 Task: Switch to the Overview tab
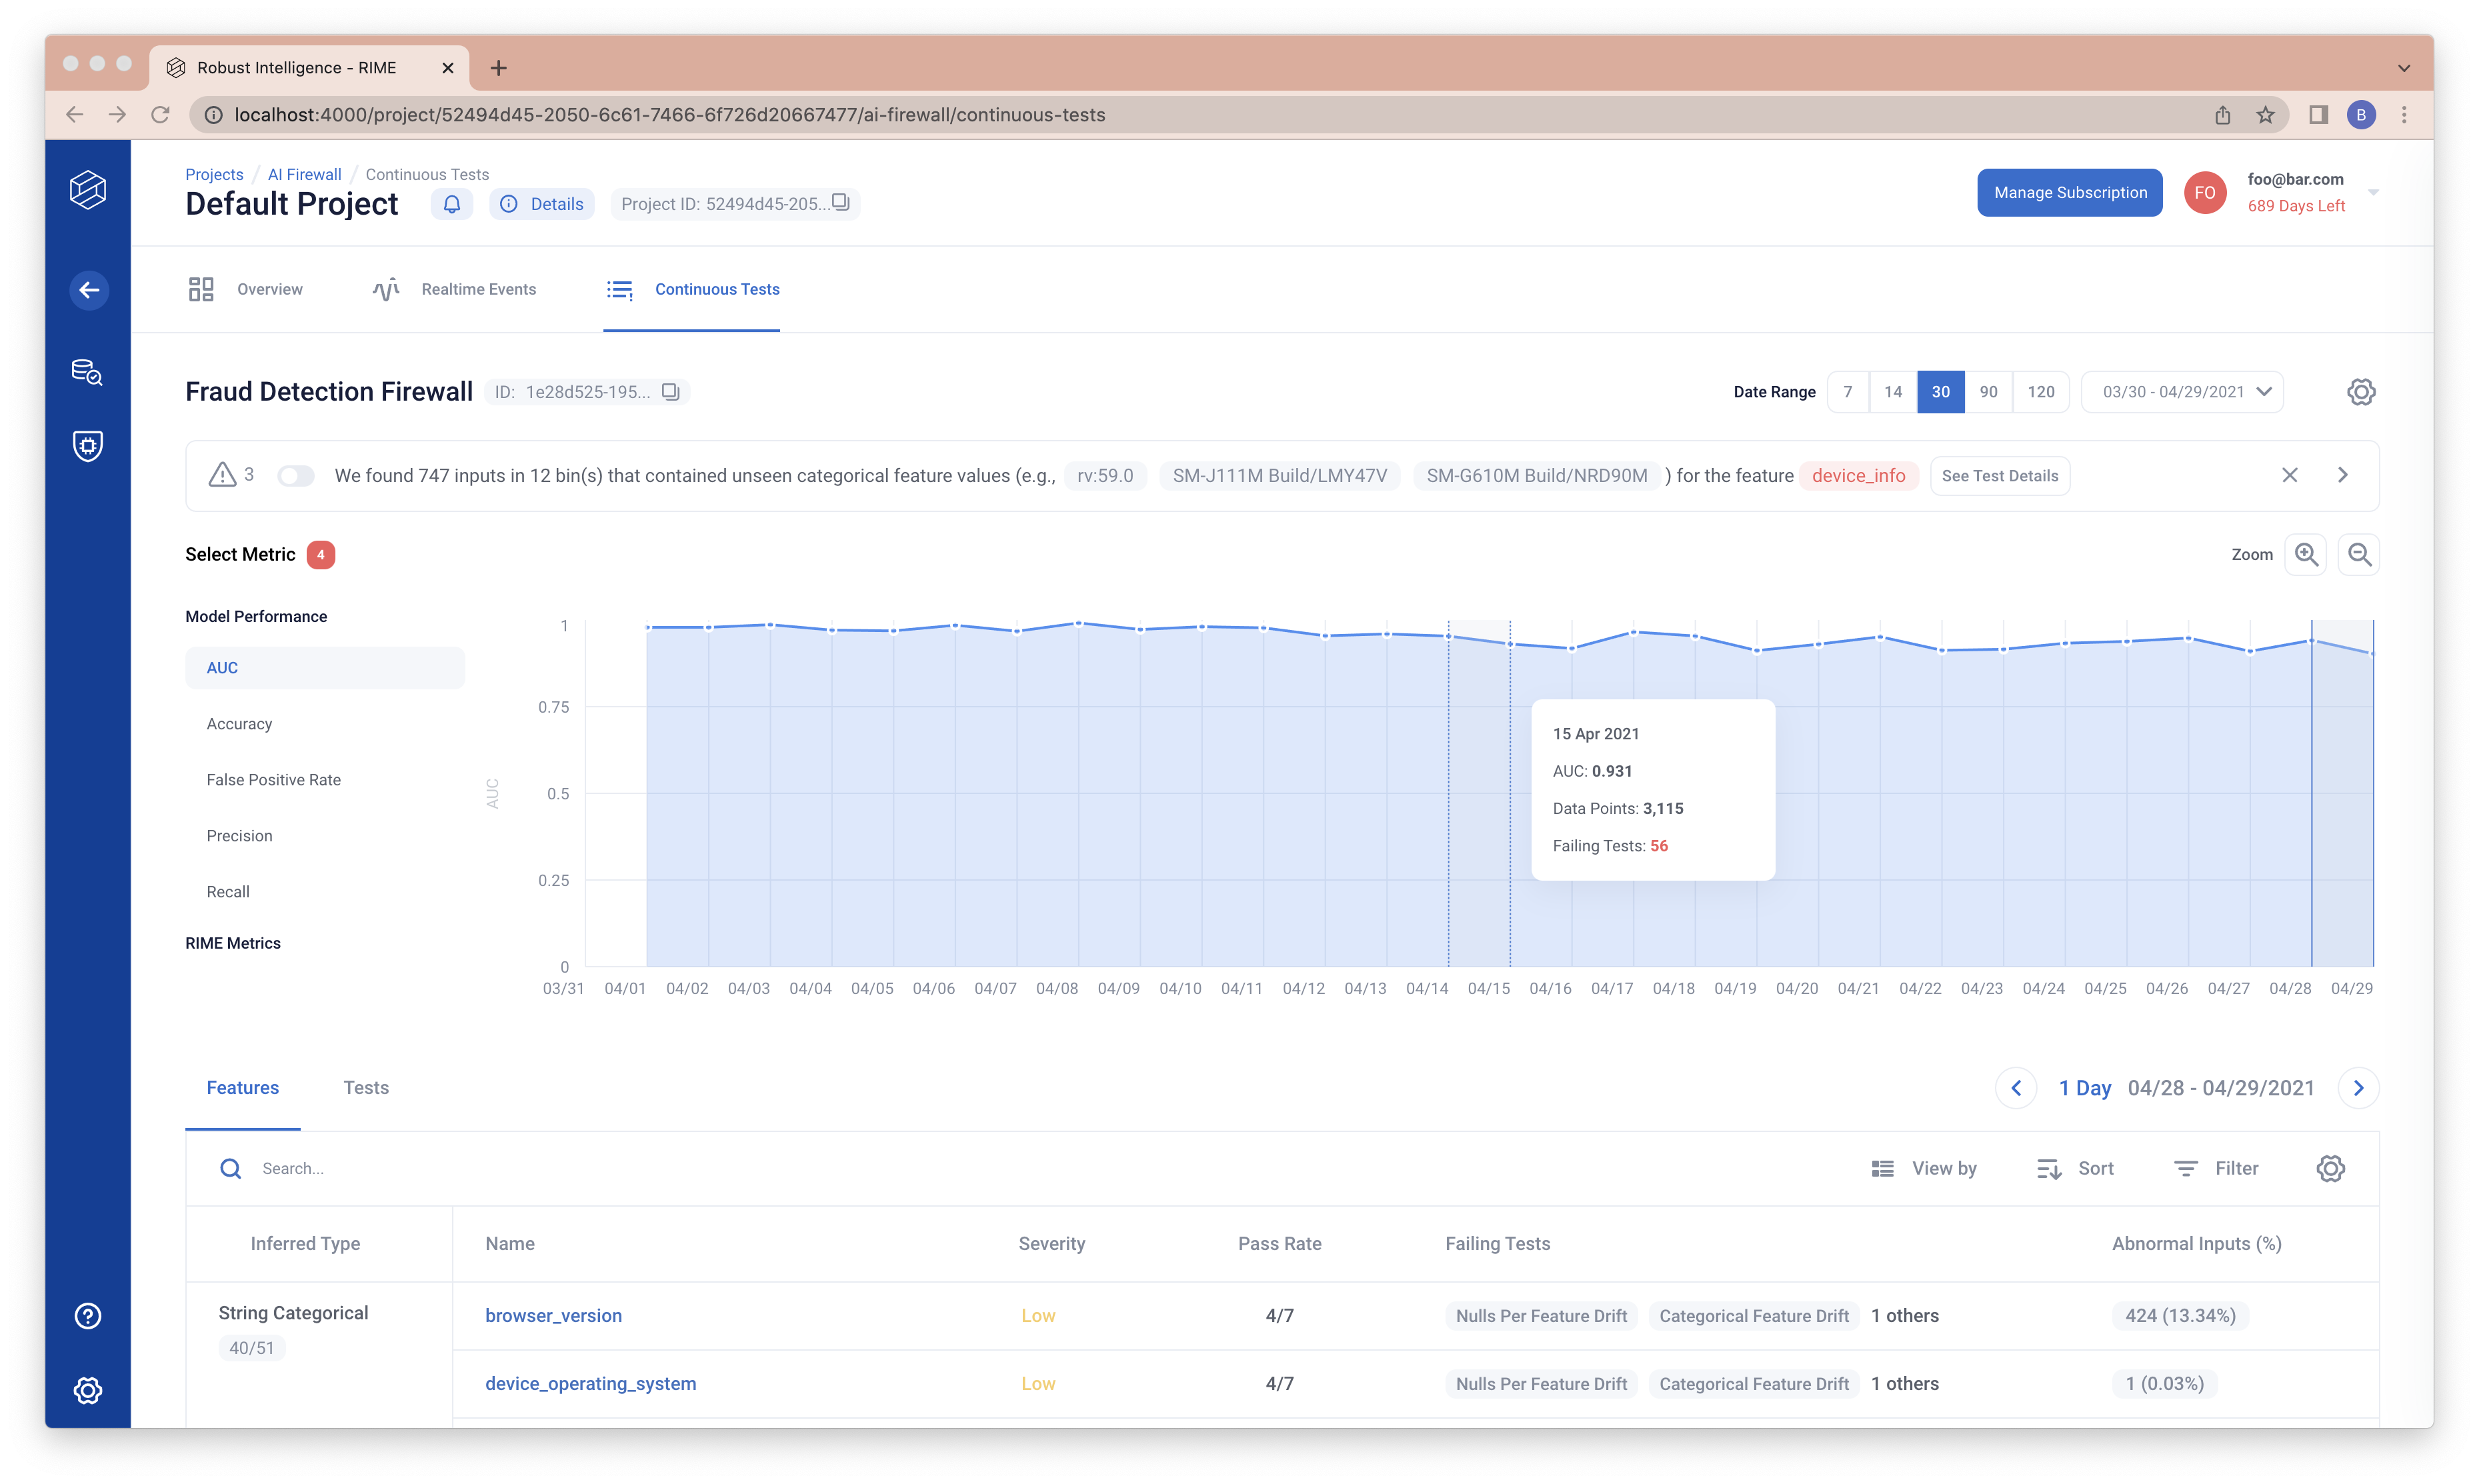tap(246, 289)
